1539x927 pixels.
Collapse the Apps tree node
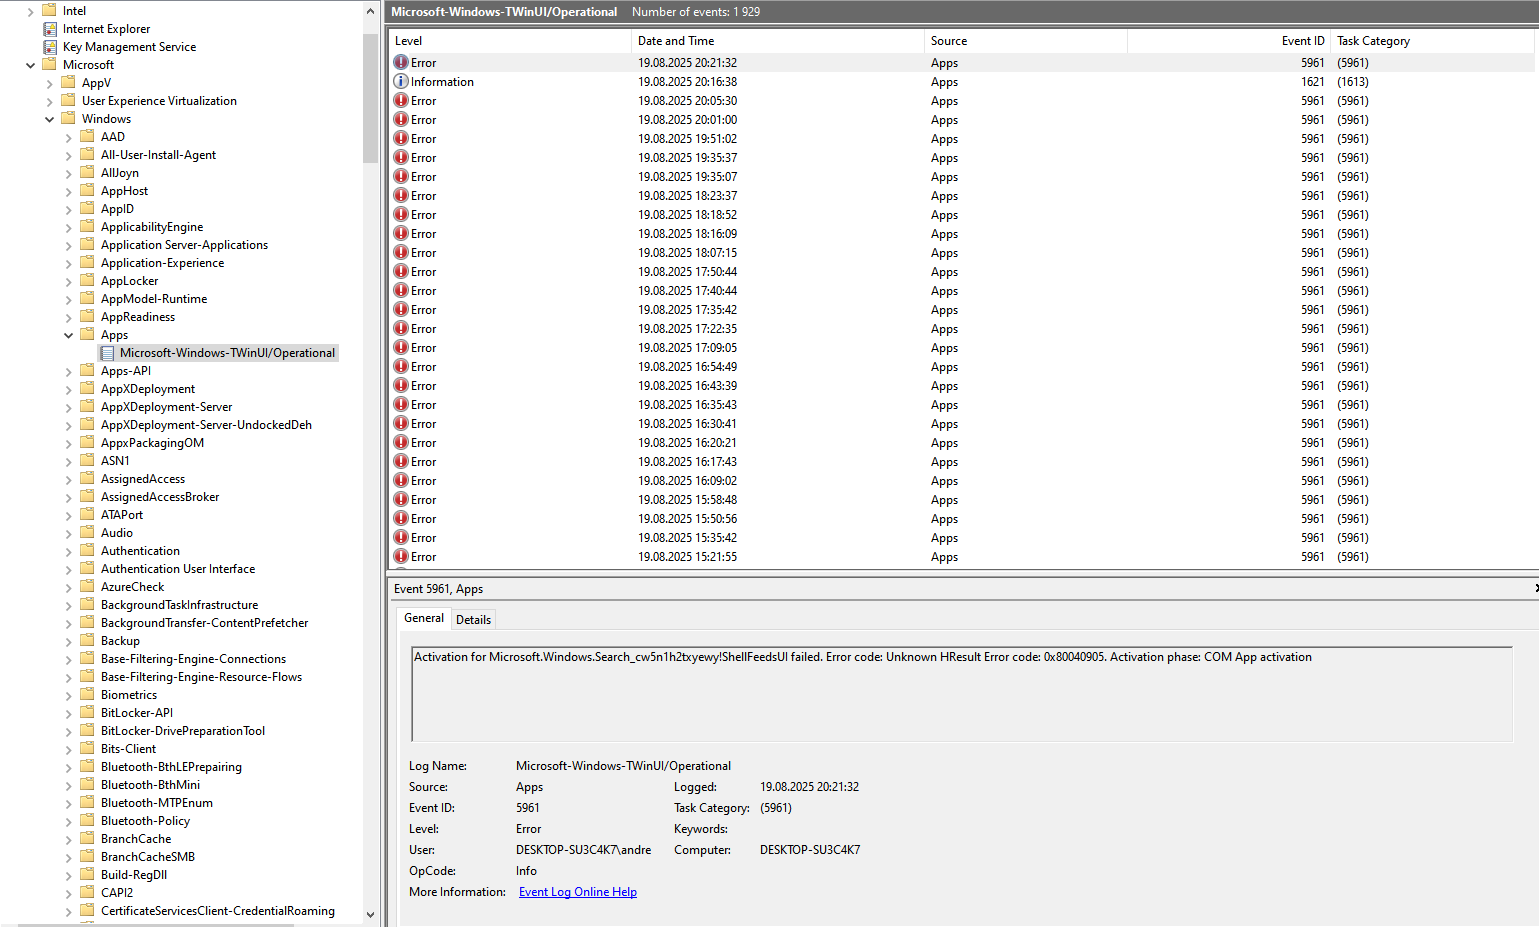coord(69,335)
